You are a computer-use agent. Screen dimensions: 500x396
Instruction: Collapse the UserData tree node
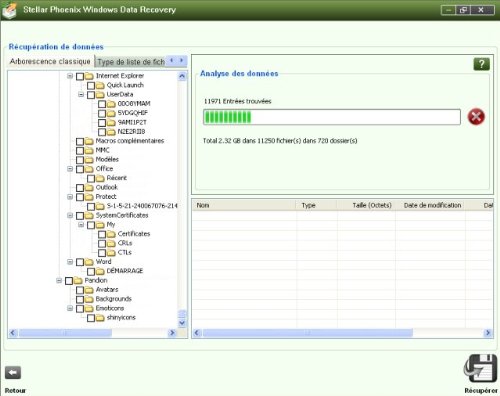(x=81, y=95)
